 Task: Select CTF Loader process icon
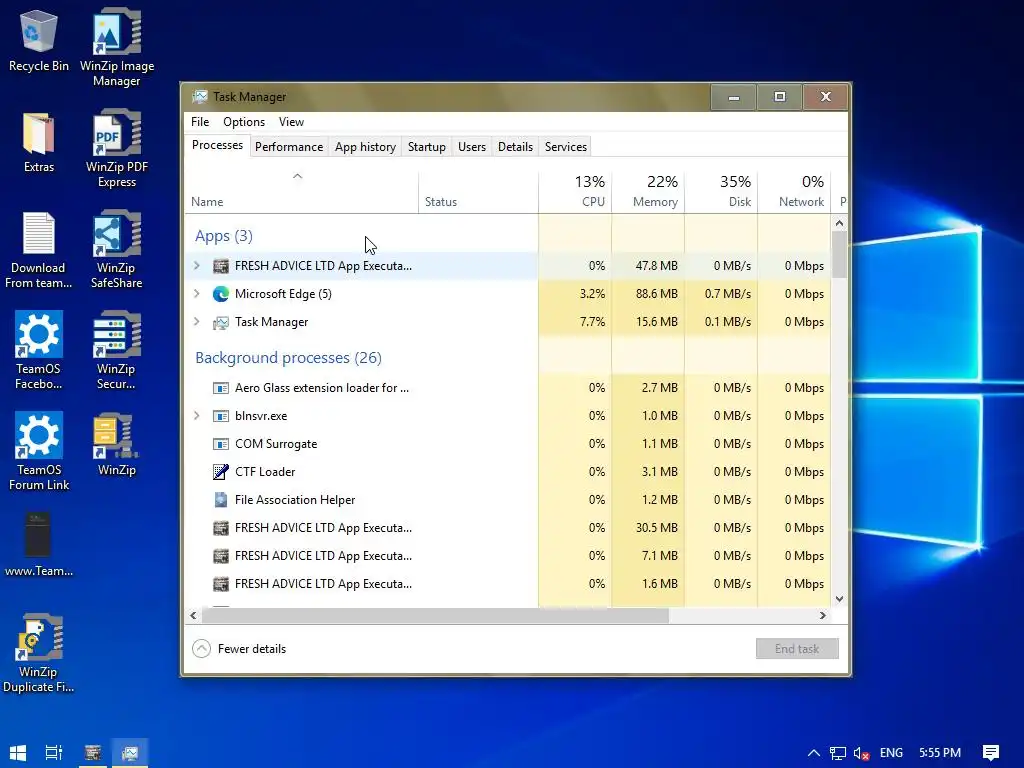click(x=221, y=472)
